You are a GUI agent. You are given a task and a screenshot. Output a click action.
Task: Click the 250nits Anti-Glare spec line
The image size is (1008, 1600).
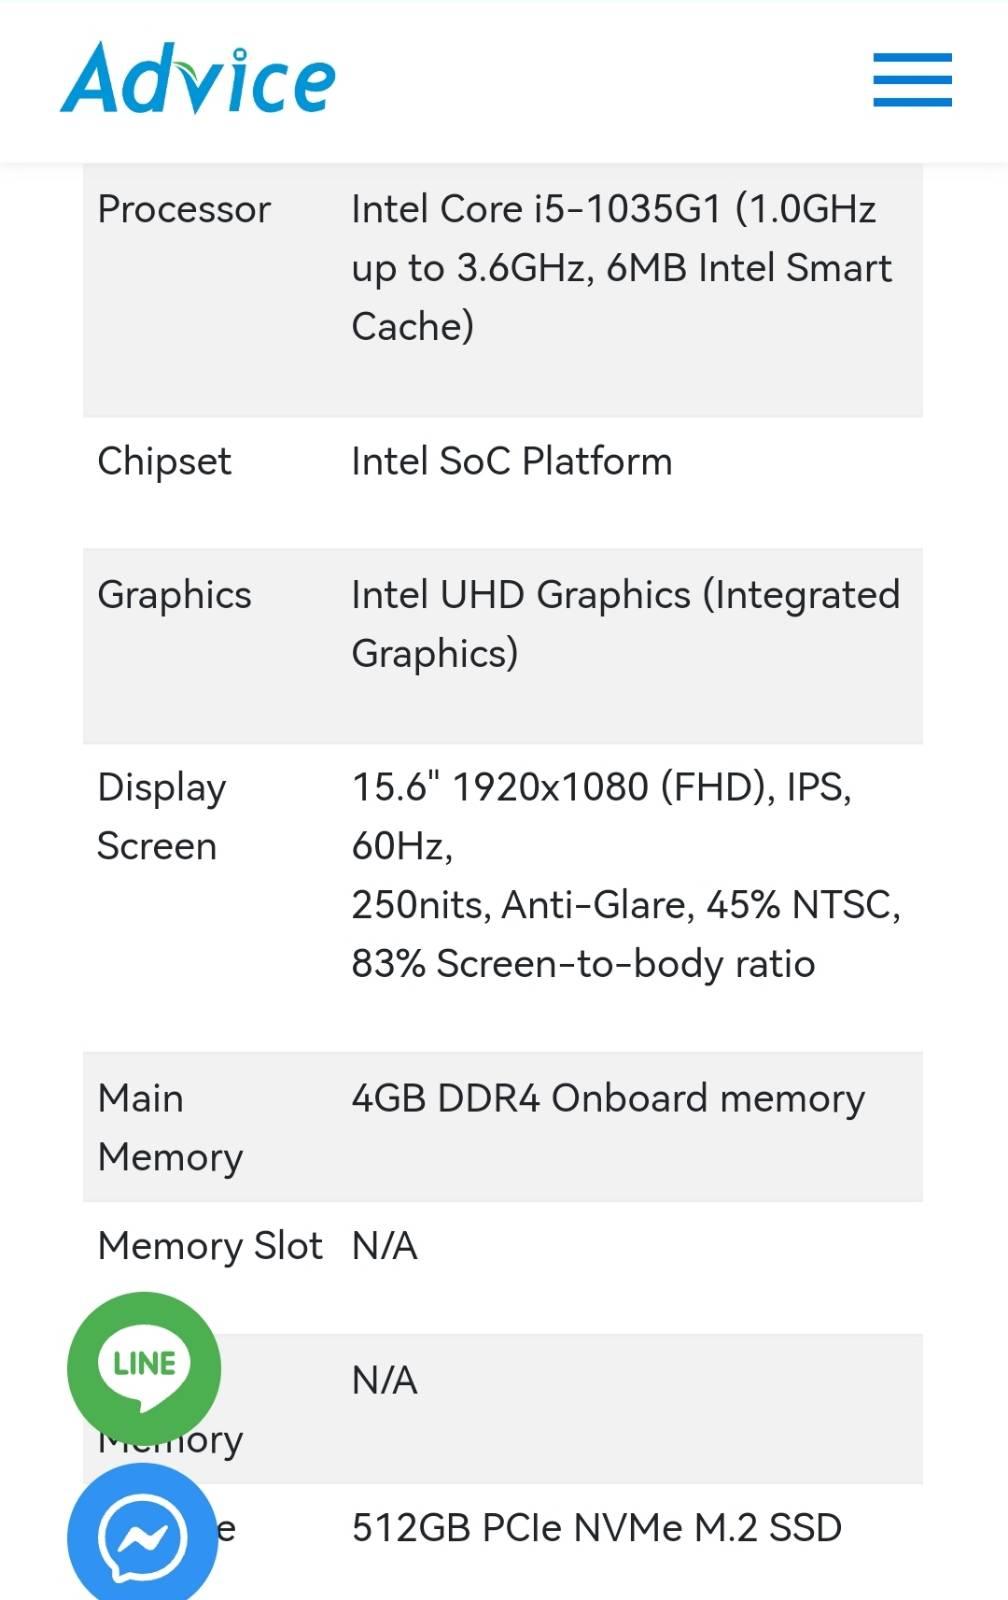(626, 905)
